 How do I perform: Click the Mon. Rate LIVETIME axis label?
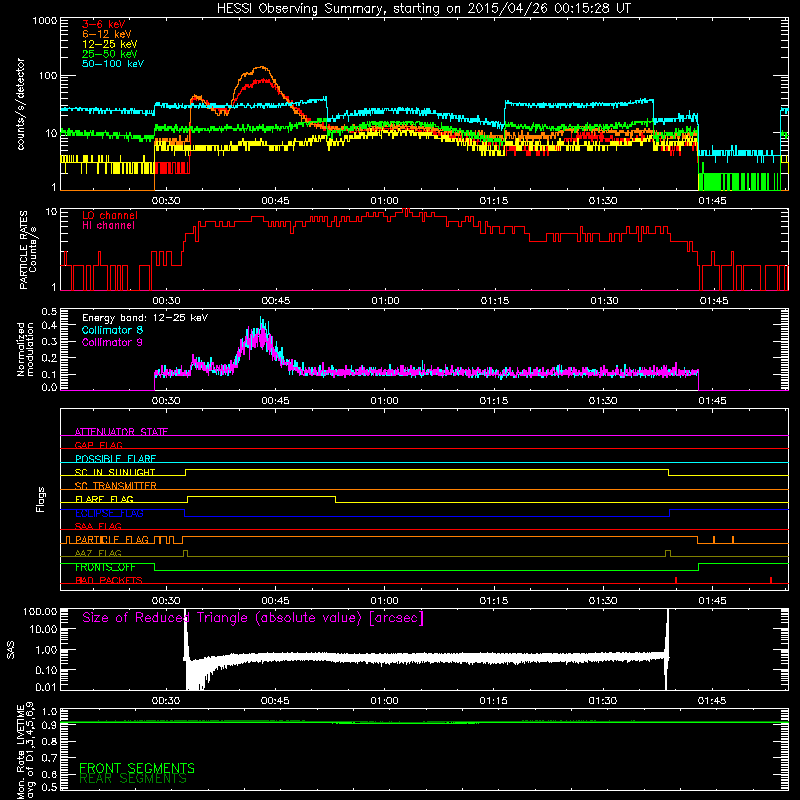click(x=26, y=751)
